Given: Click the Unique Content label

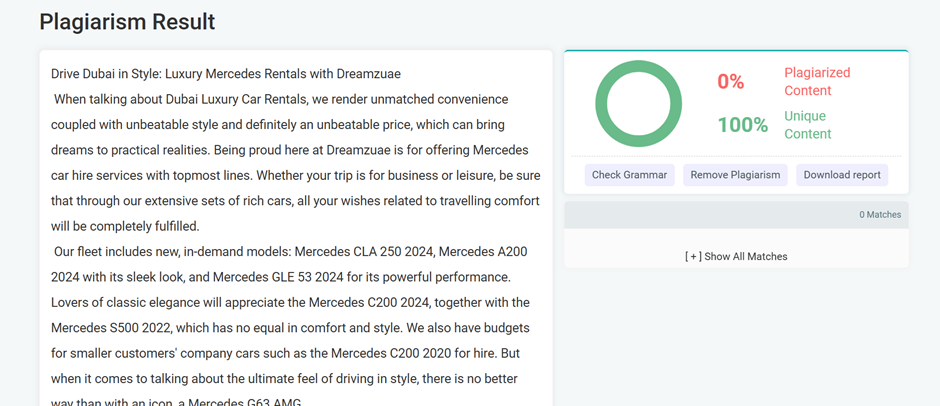Looking at the screenshot, I should [808, 125].
